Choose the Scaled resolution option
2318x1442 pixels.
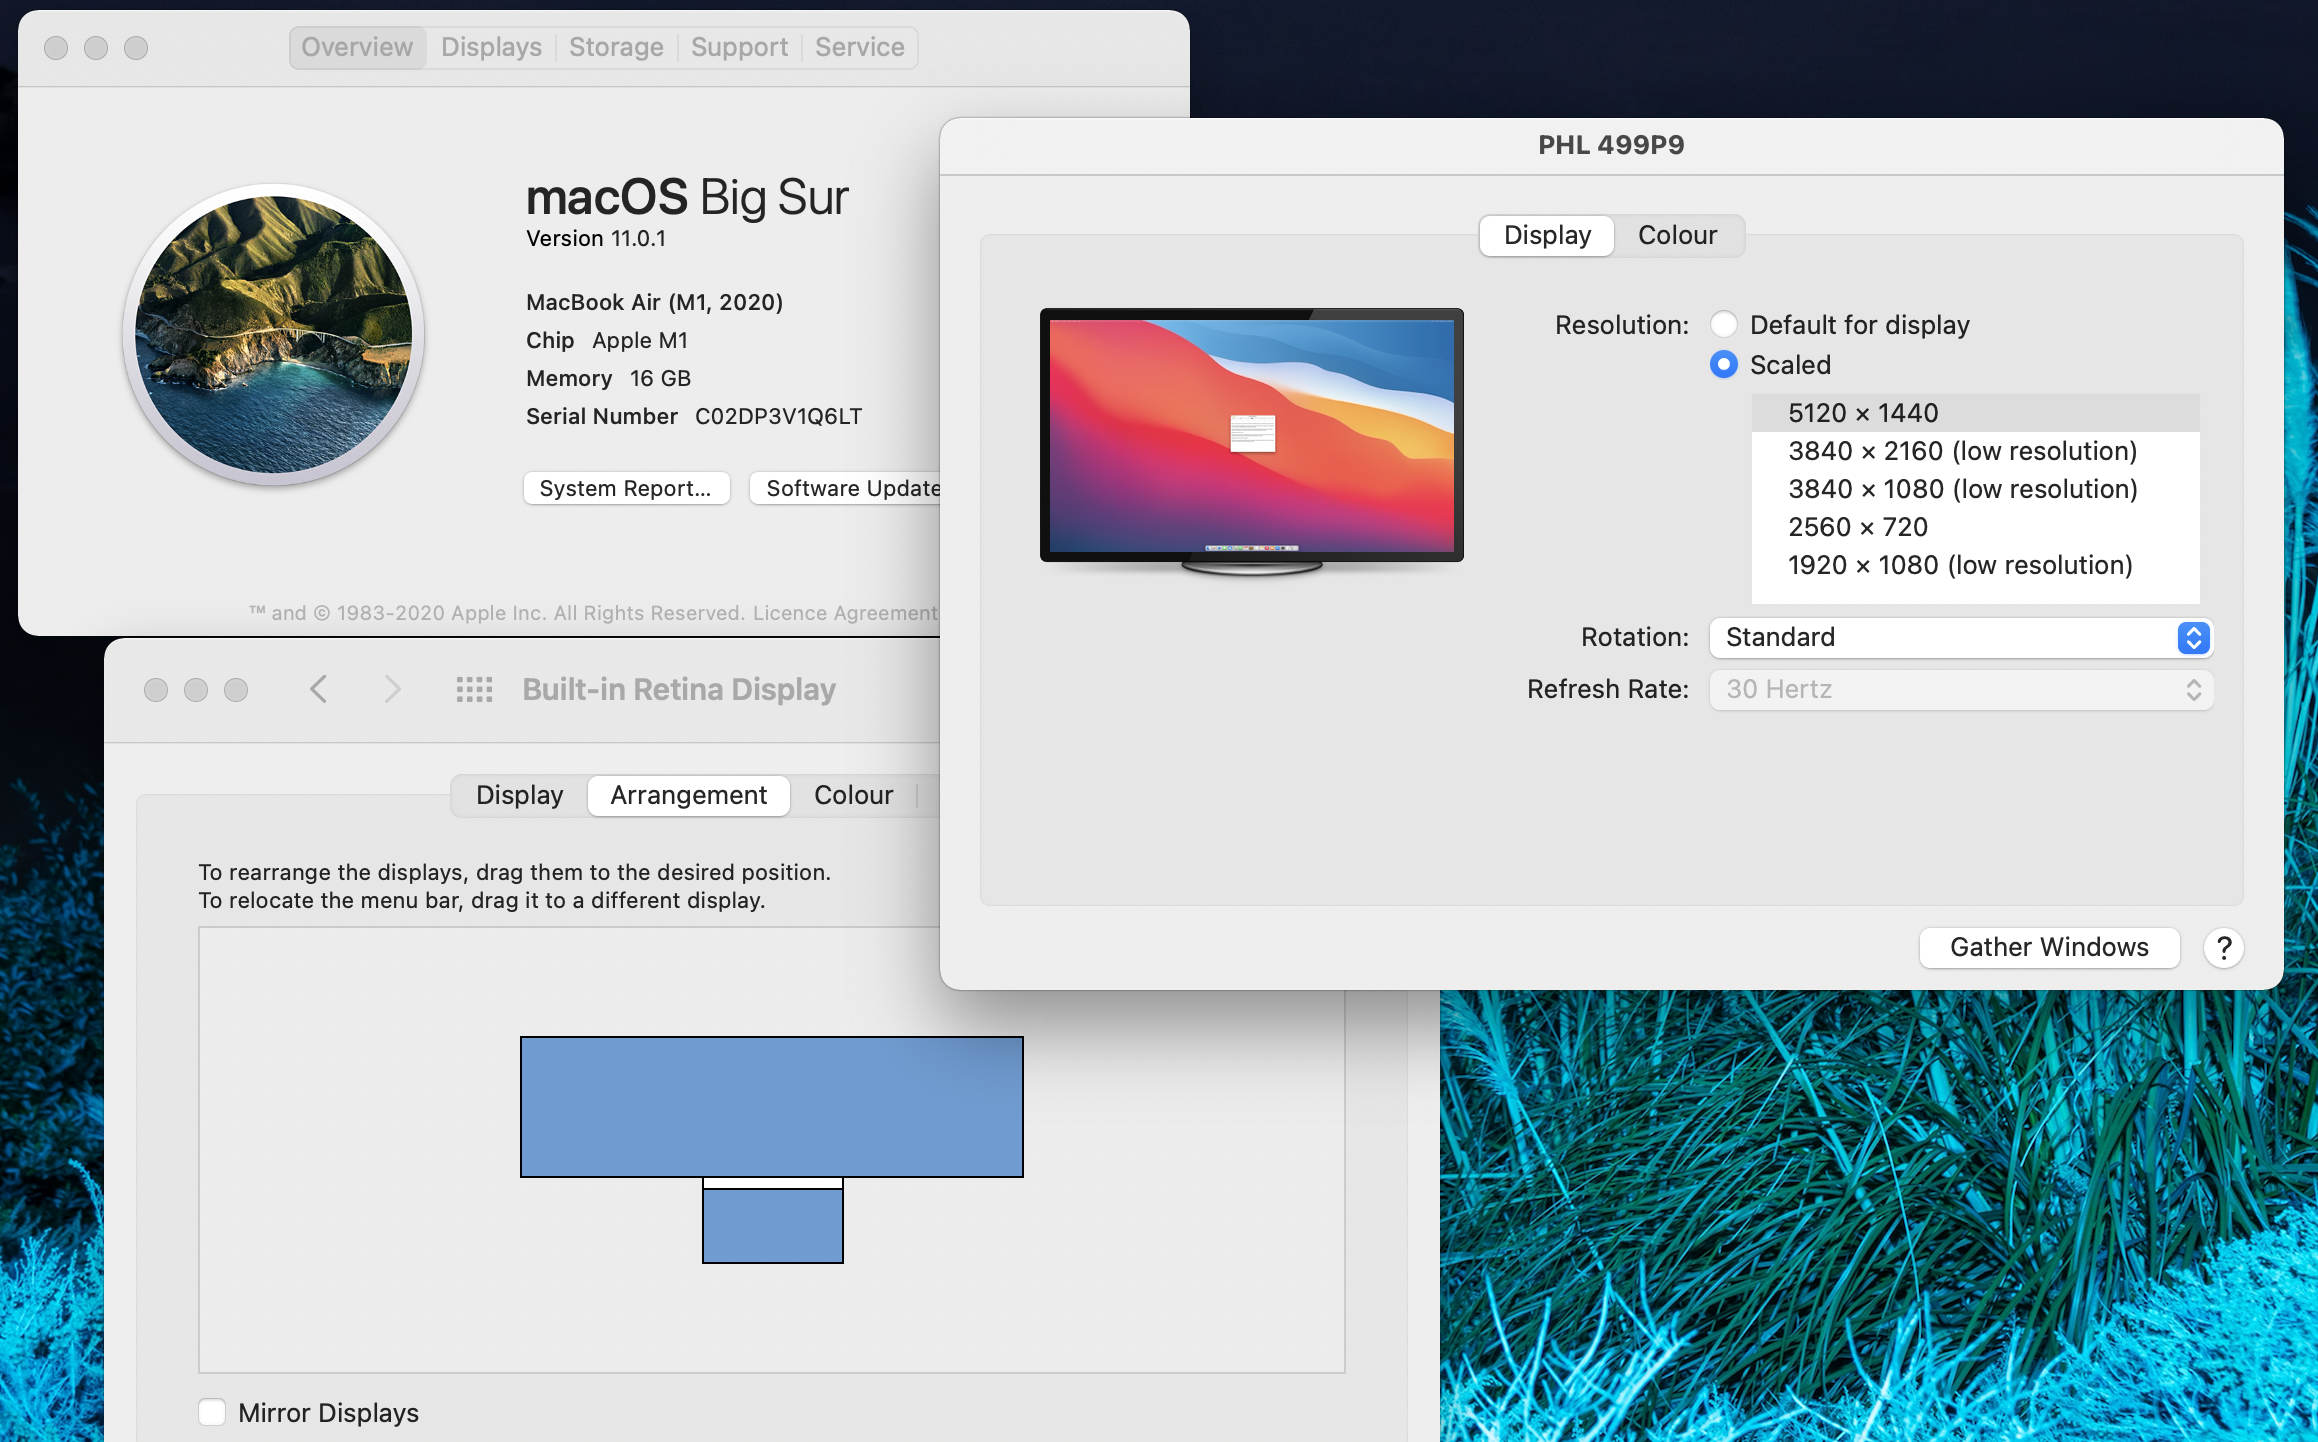1723,365
